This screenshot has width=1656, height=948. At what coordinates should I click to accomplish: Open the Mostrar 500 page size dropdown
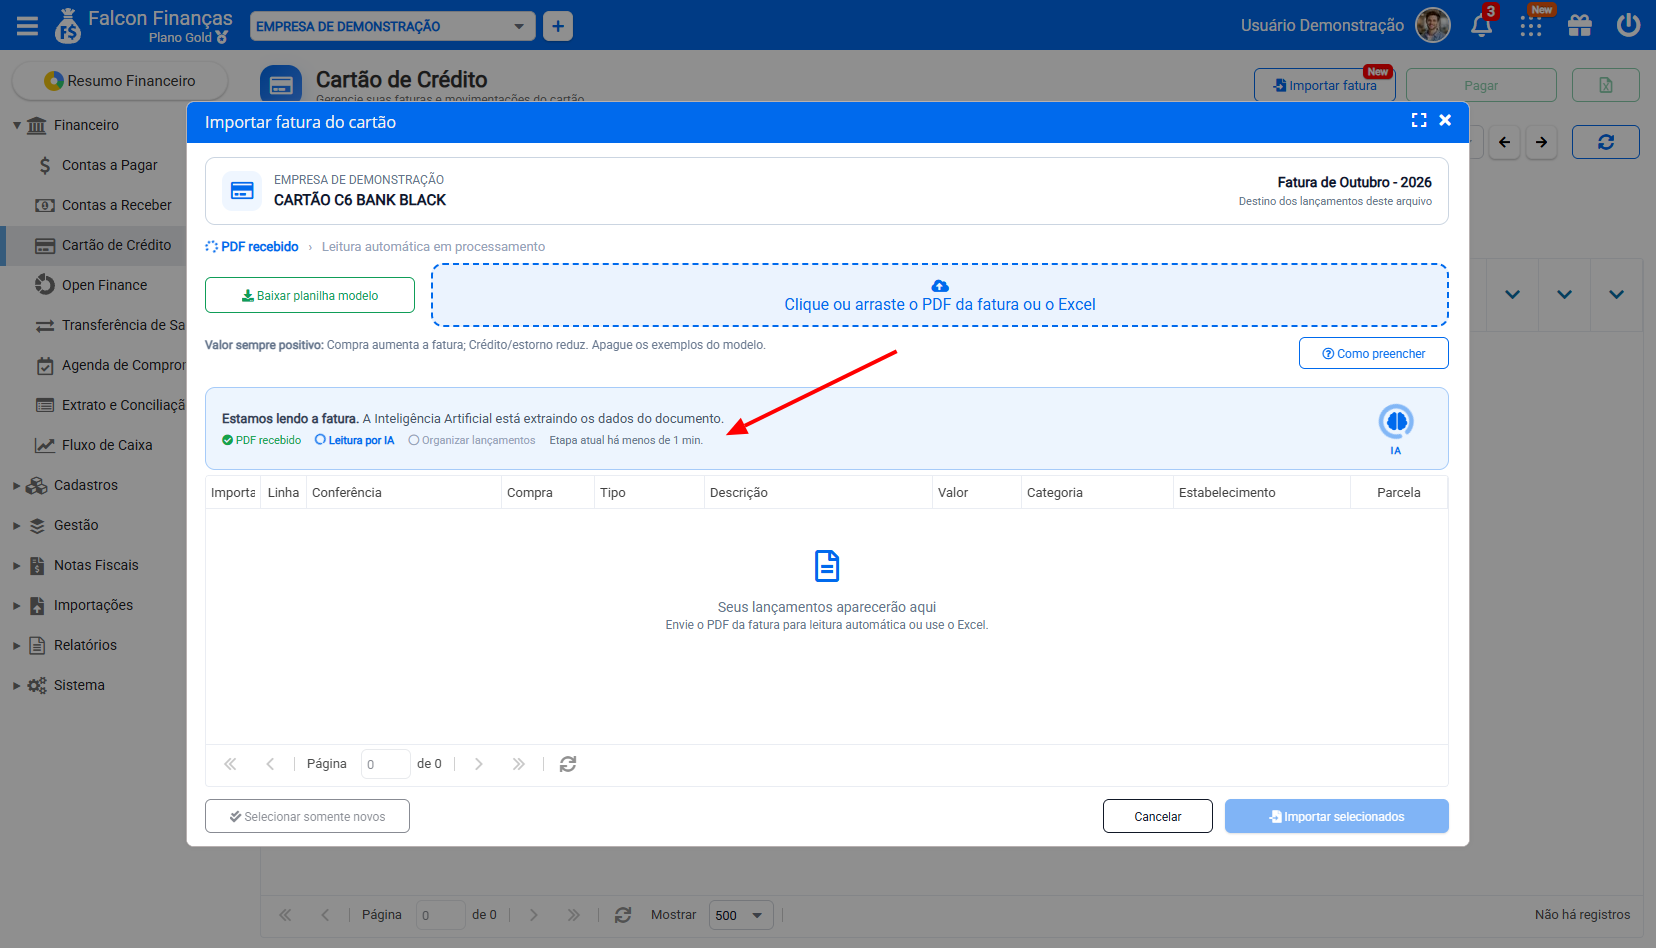click(741, 915)
